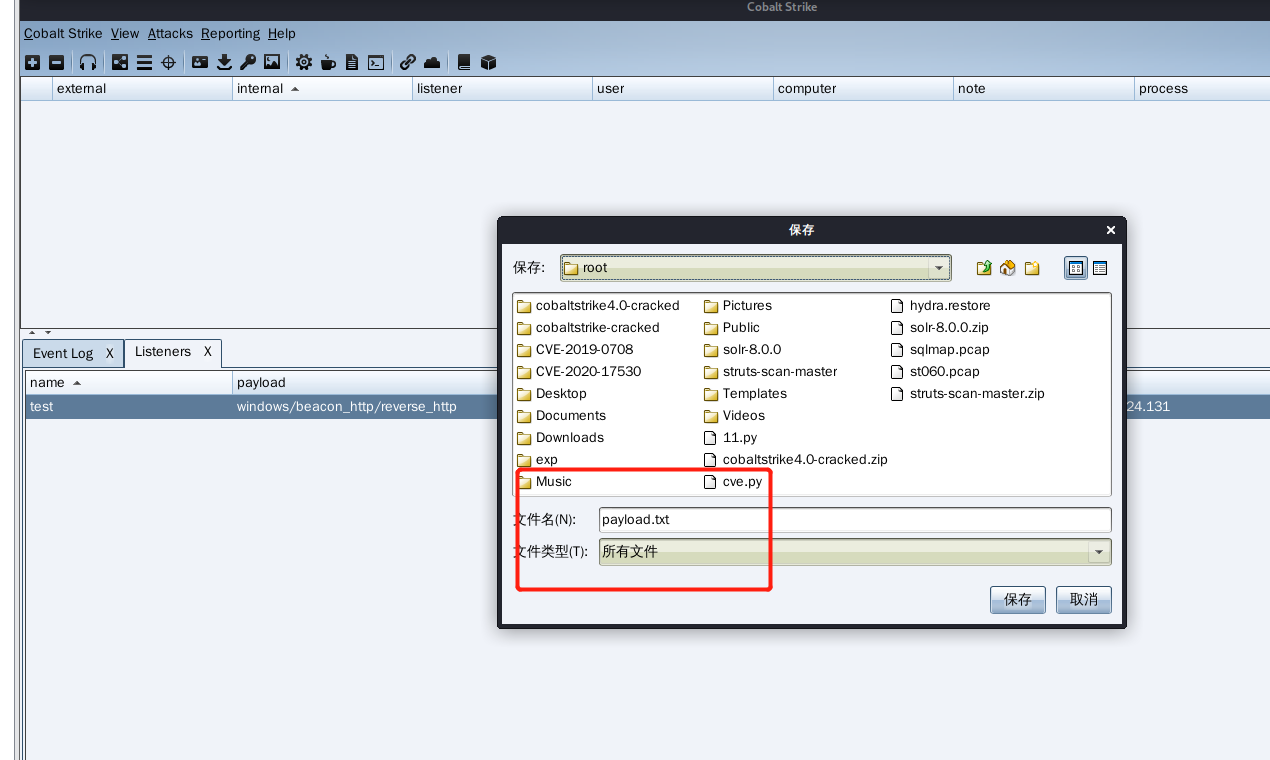Screen dimensions: 1270x760
Task: Click the 取消 cancel button
Action: pyautogui.click(x=1084, y=600)
